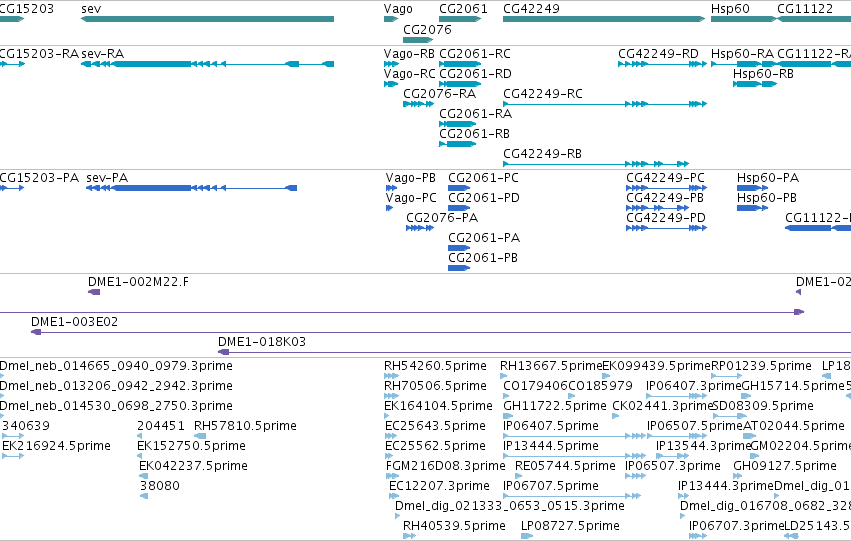Click the EC12207.3prime EST label
This screenshot has width=851, height=541.
pos(439,486)
